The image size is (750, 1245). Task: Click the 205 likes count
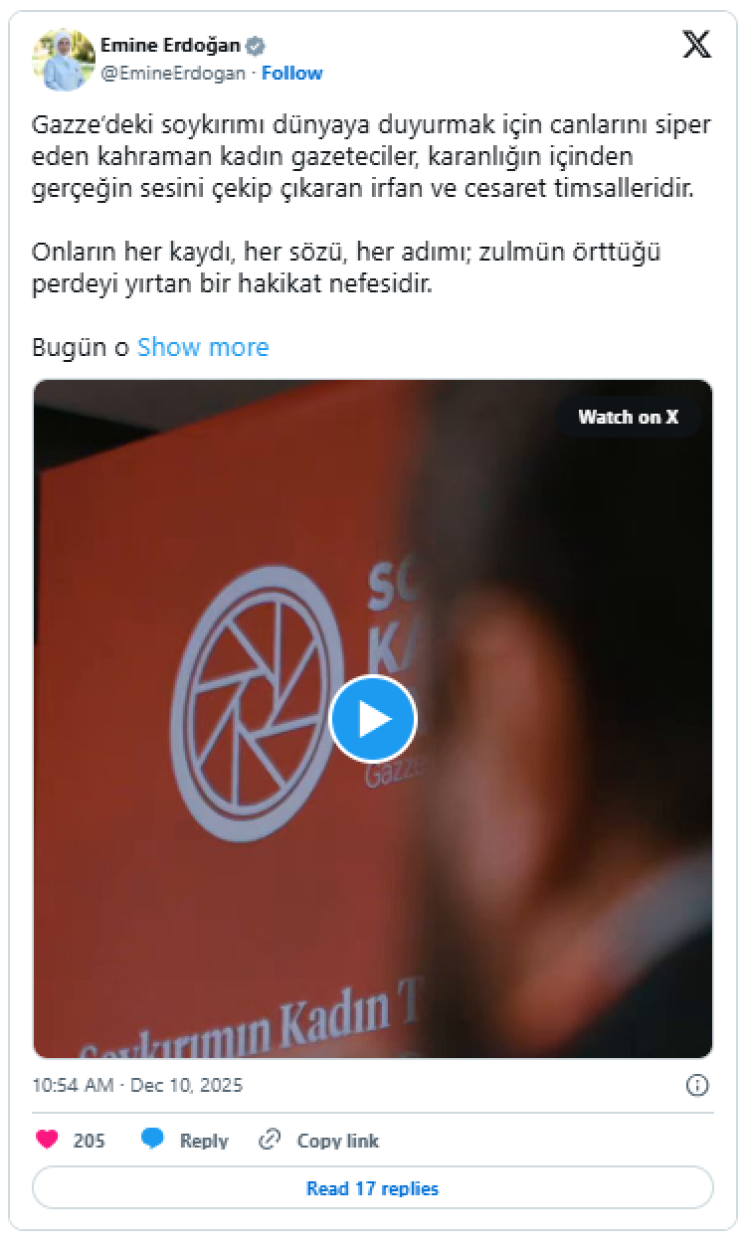[89, 1141]
